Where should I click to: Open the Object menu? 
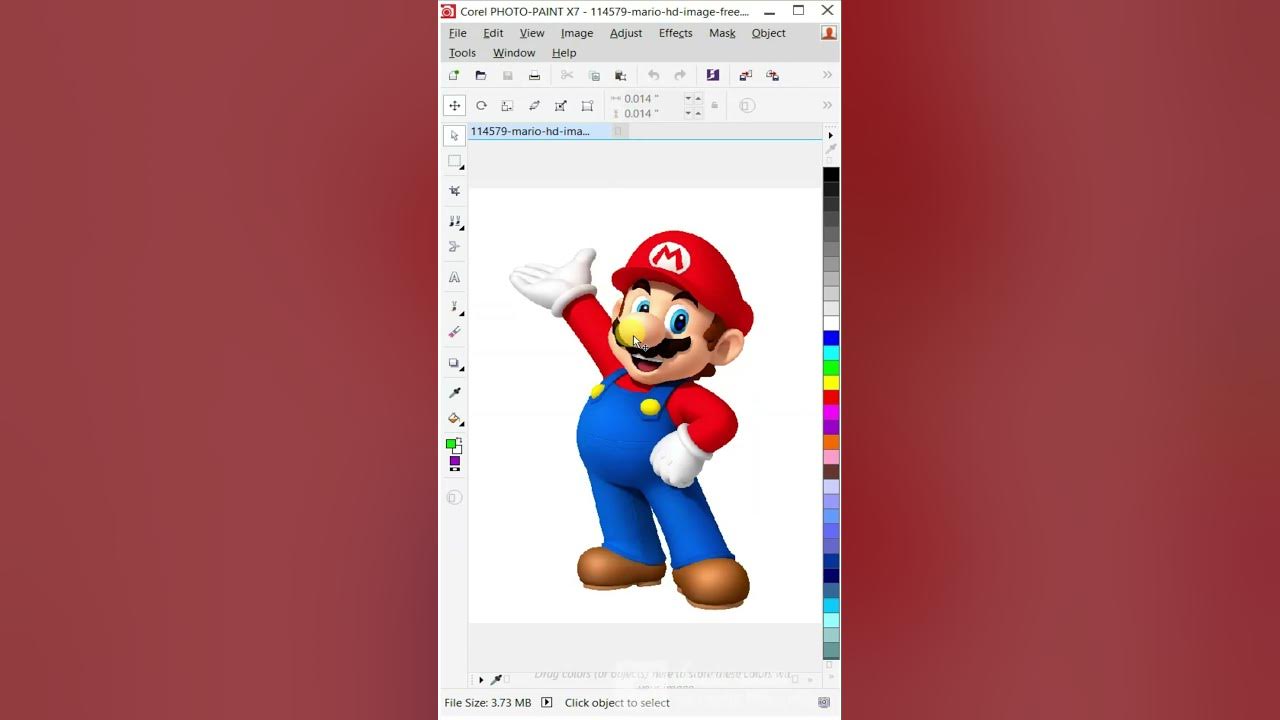(x=769, y=33)
